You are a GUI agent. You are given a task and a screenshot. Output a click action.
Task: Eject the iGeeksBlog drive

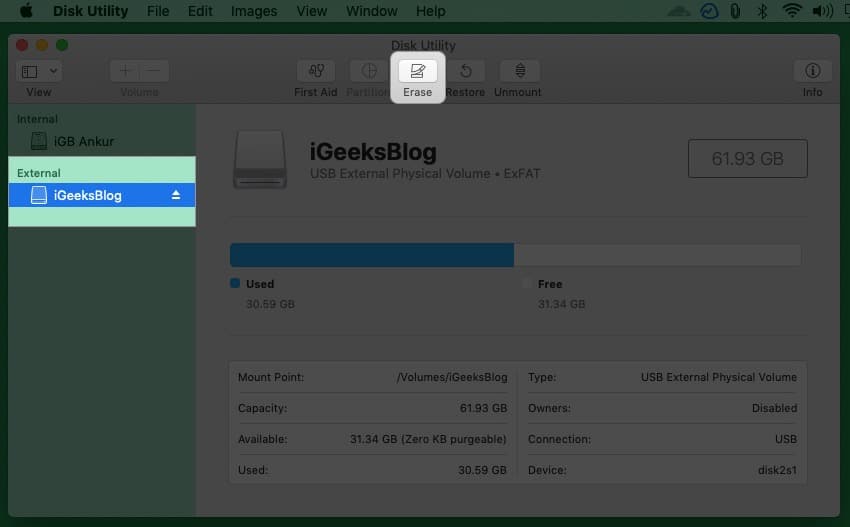[176, 195]
